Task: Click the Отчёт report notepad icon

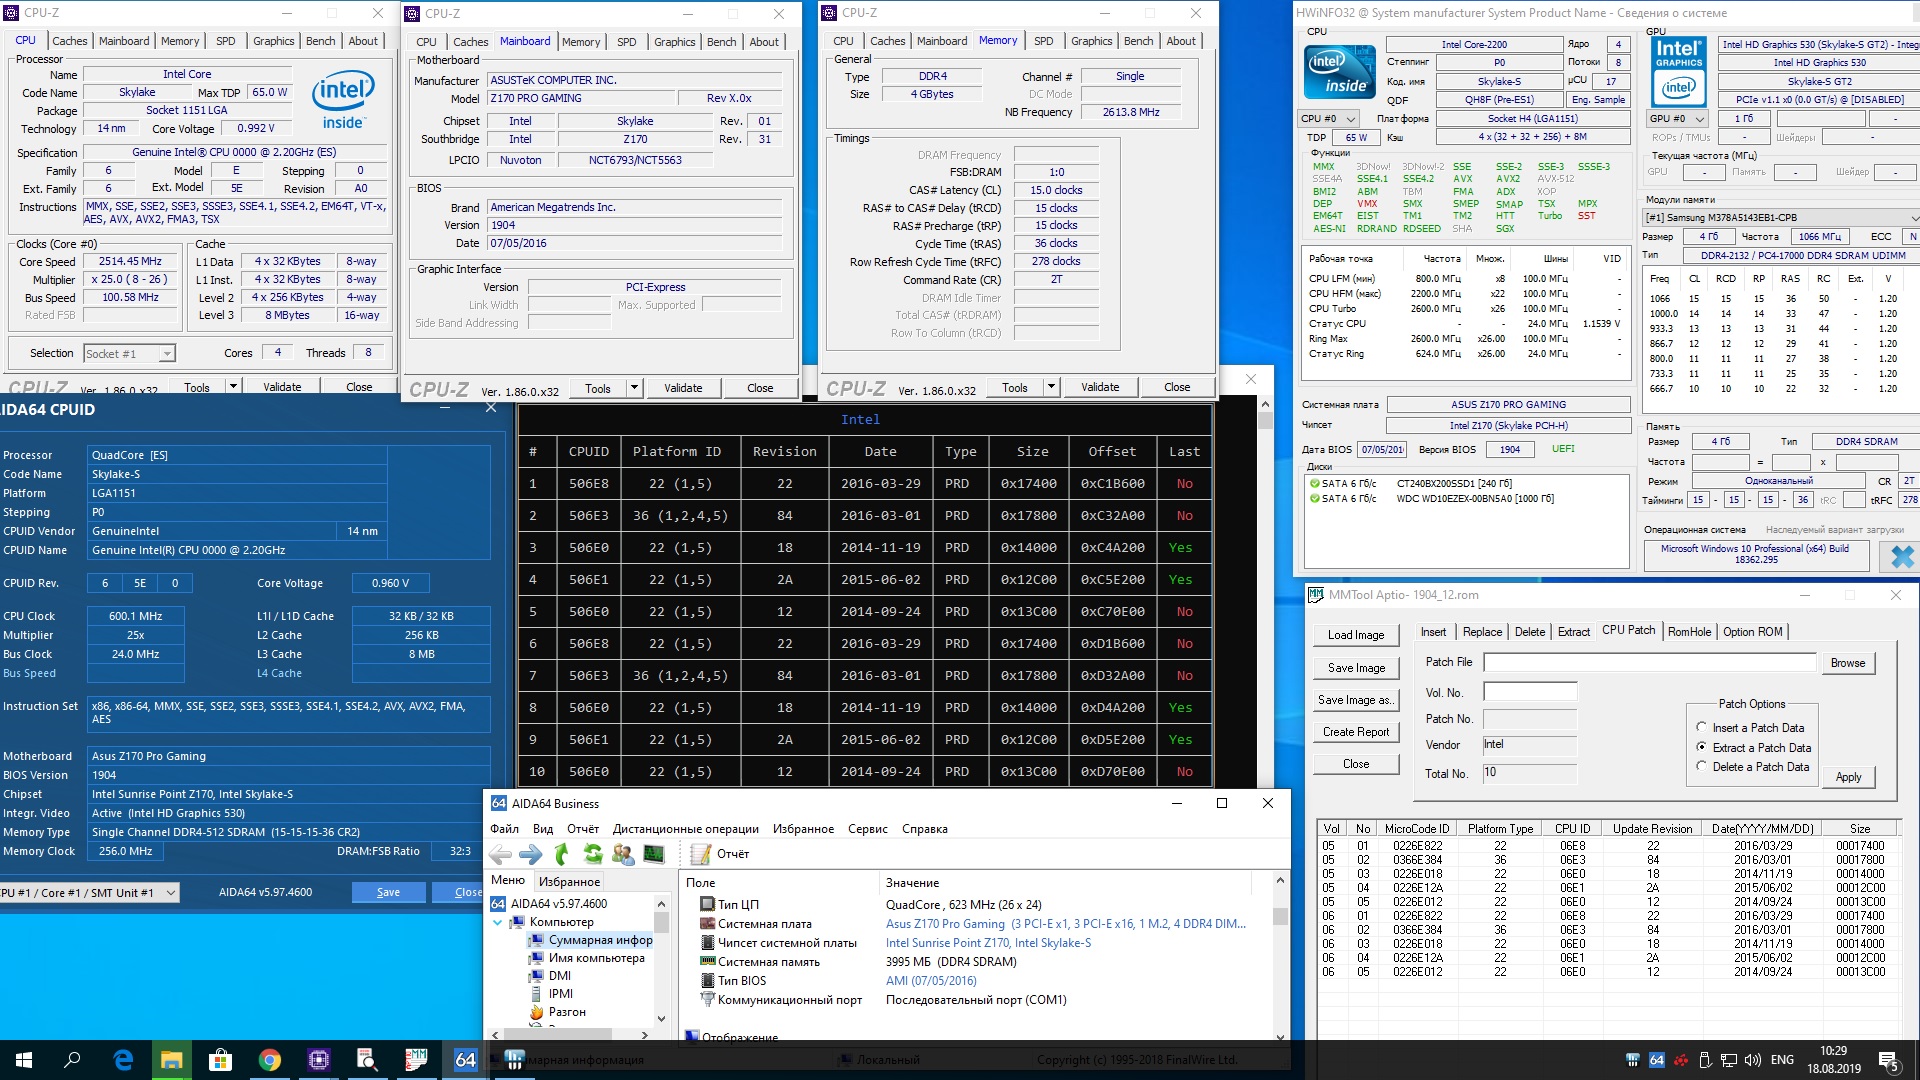Action: point(701,854)
